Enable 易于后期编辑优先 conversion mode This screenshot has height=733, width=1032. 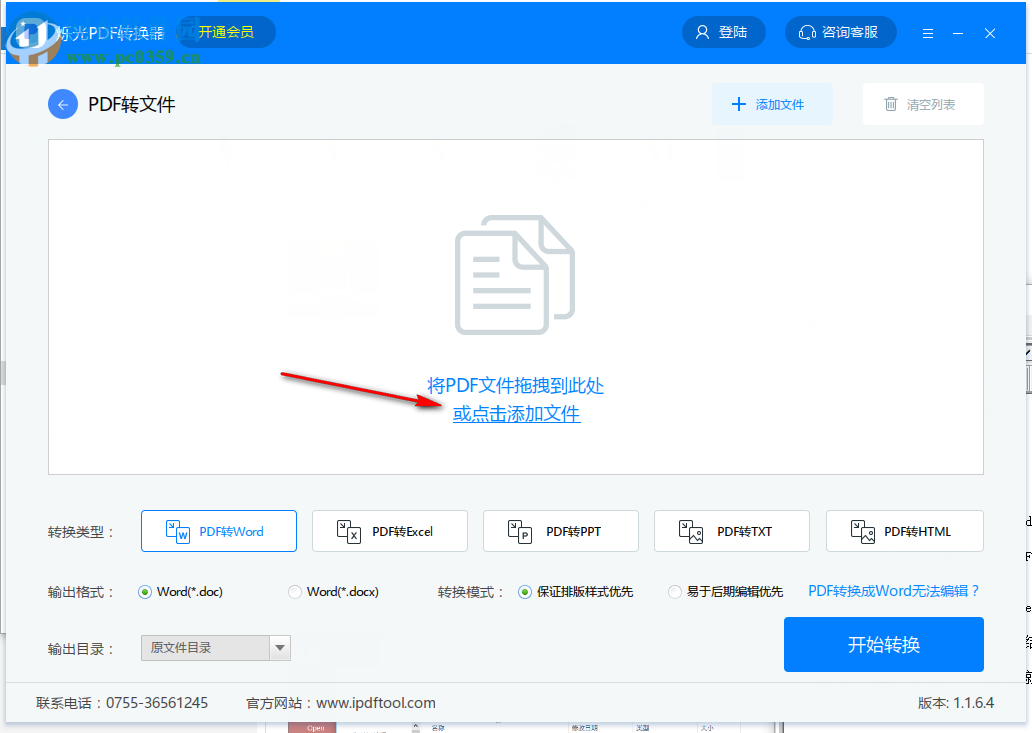click(x=675, y=592)
